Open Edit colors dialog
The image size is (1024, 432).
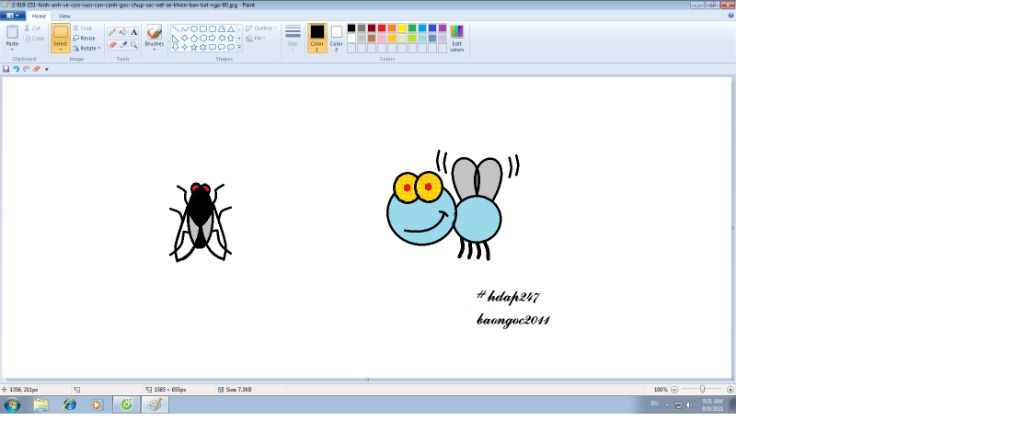point(457,39)
